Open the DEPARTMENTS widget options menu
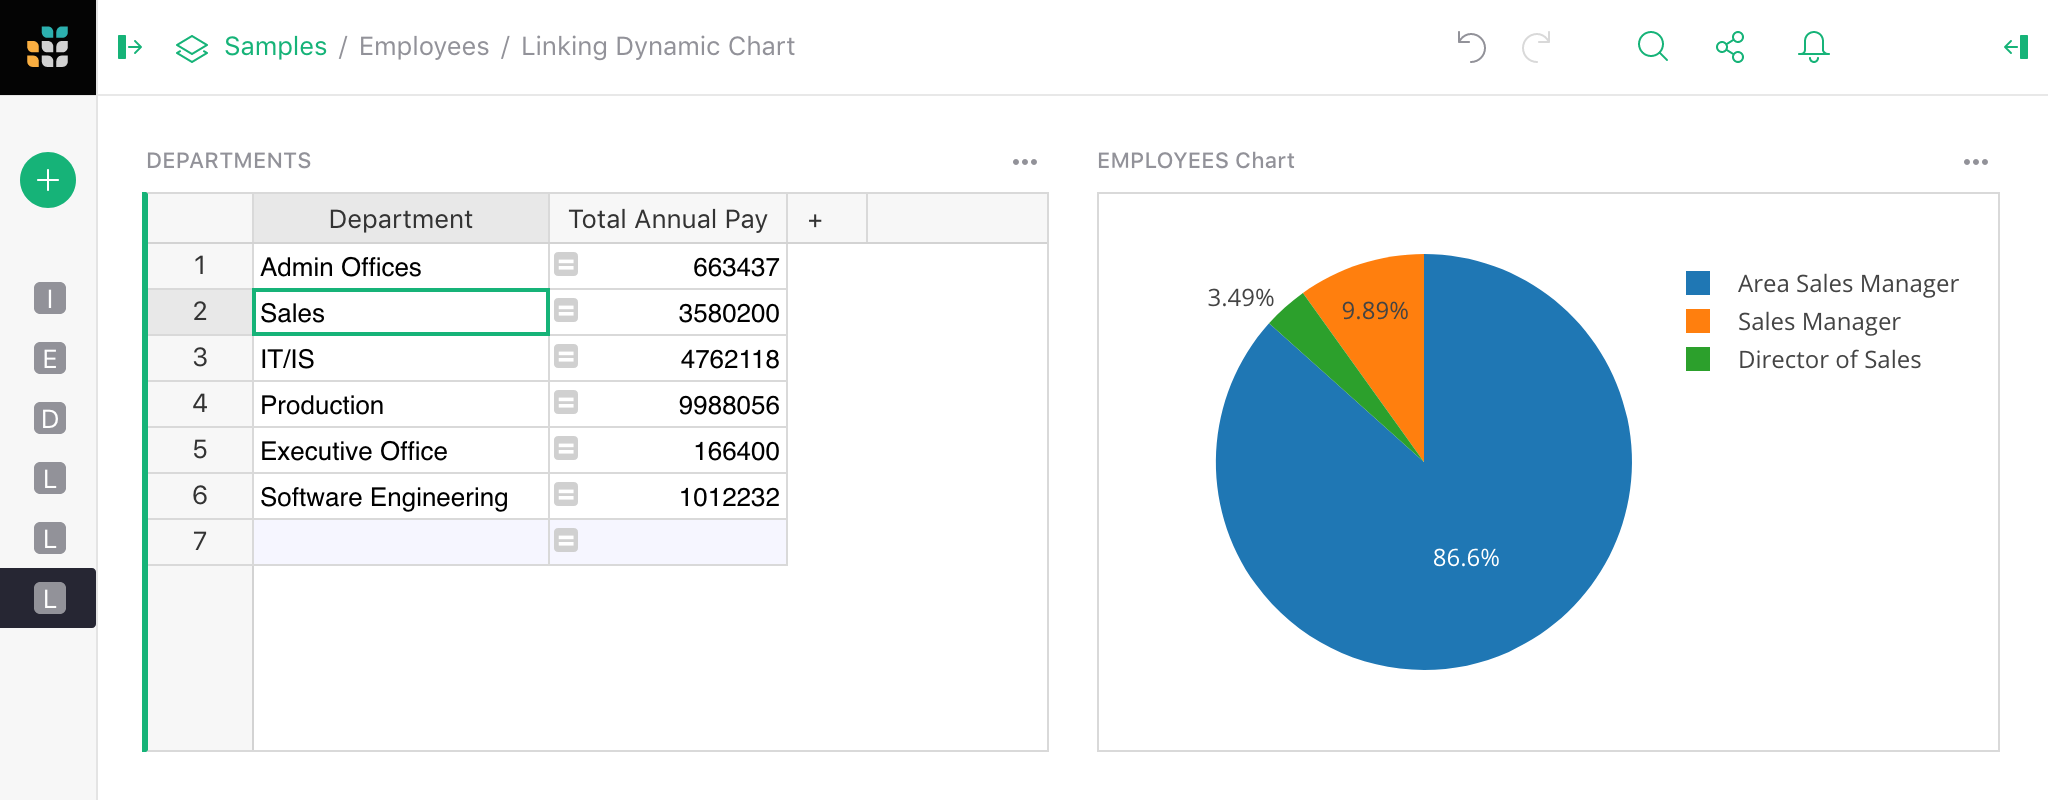Viewport: 2048px width, 800px height. 1024,162
